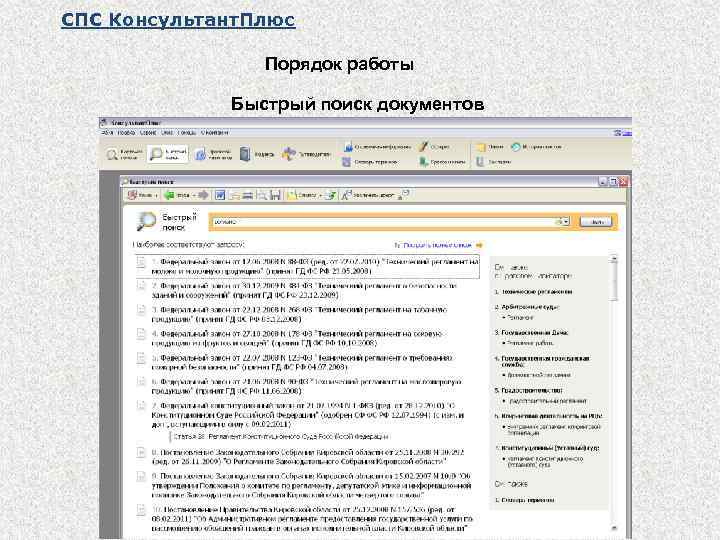
Task: Click the document icon beside result 1
Action: coord(141,263)
